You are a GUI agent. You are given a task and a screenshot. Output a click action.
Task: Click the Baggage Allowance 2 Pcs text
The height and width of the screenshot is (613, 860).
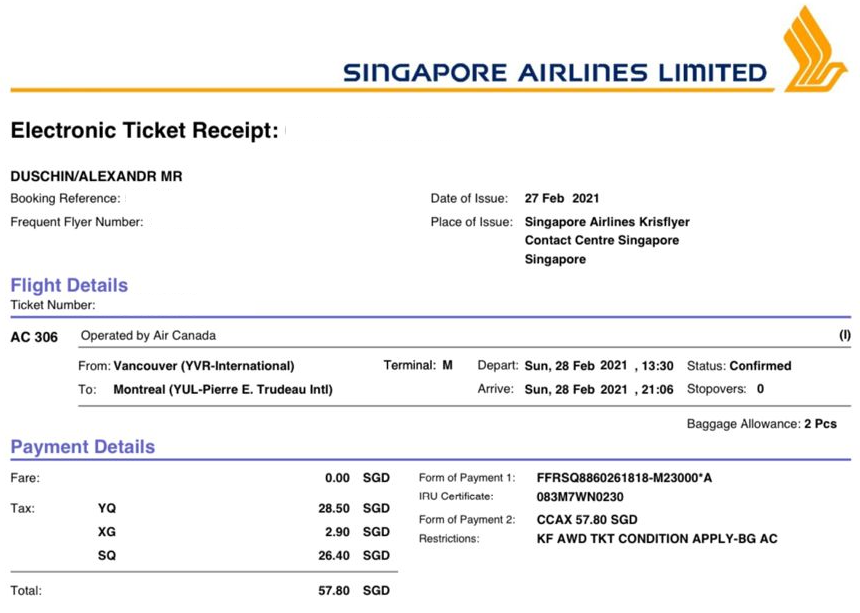point(761,424)
